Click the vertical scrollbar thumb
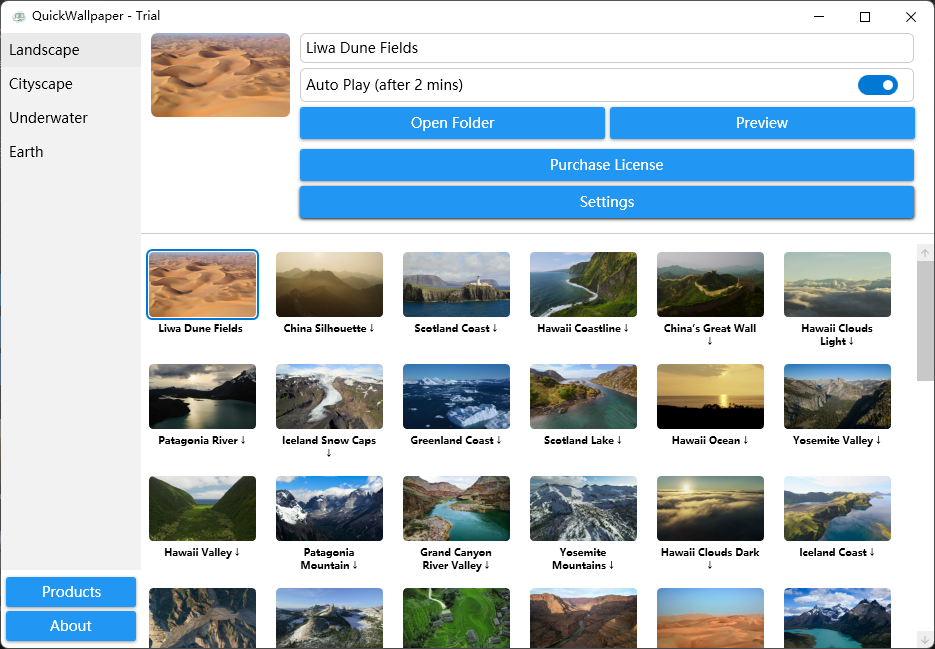 [x=924, y=321]
